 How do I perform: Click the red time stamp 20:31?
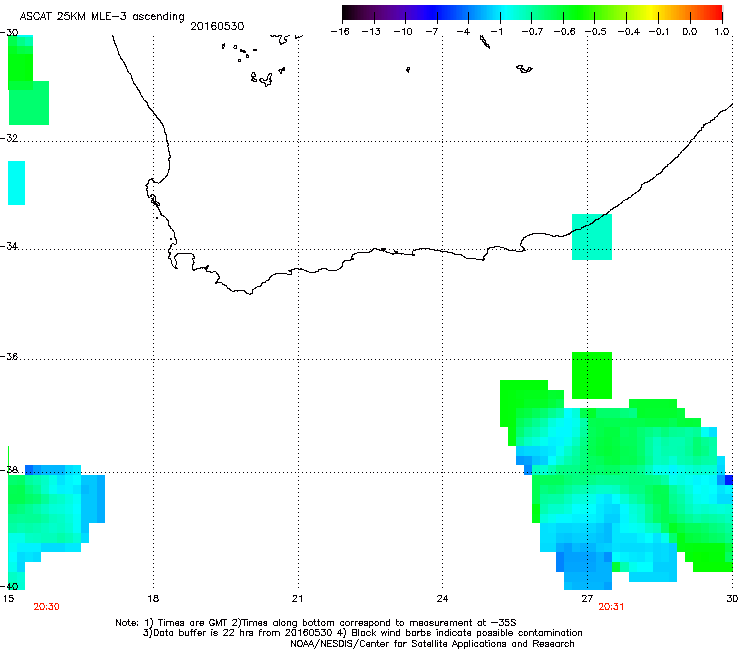(x=611, y=607)
